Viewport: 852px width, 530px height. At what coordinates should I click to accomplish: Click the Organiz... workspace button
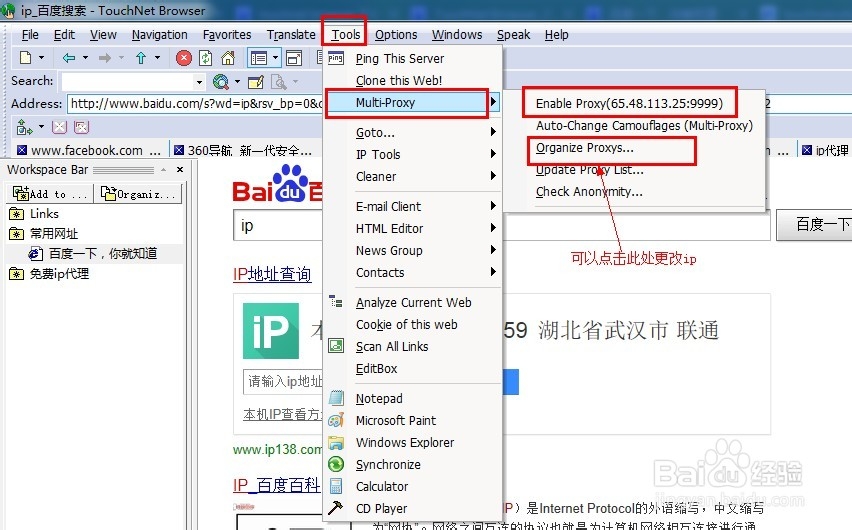(x=139, y=194)
